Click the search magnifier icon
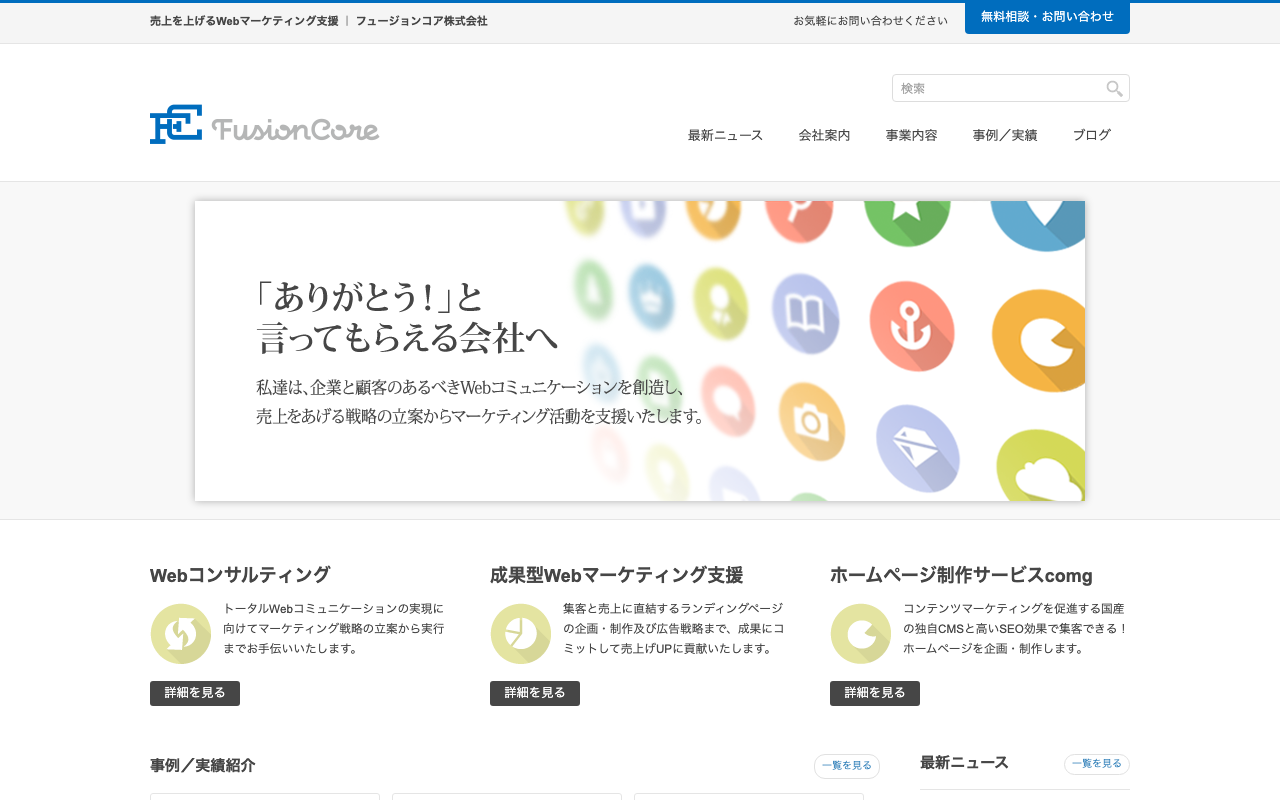This screenshot has height=800, width=1280. click(1114, 89)
